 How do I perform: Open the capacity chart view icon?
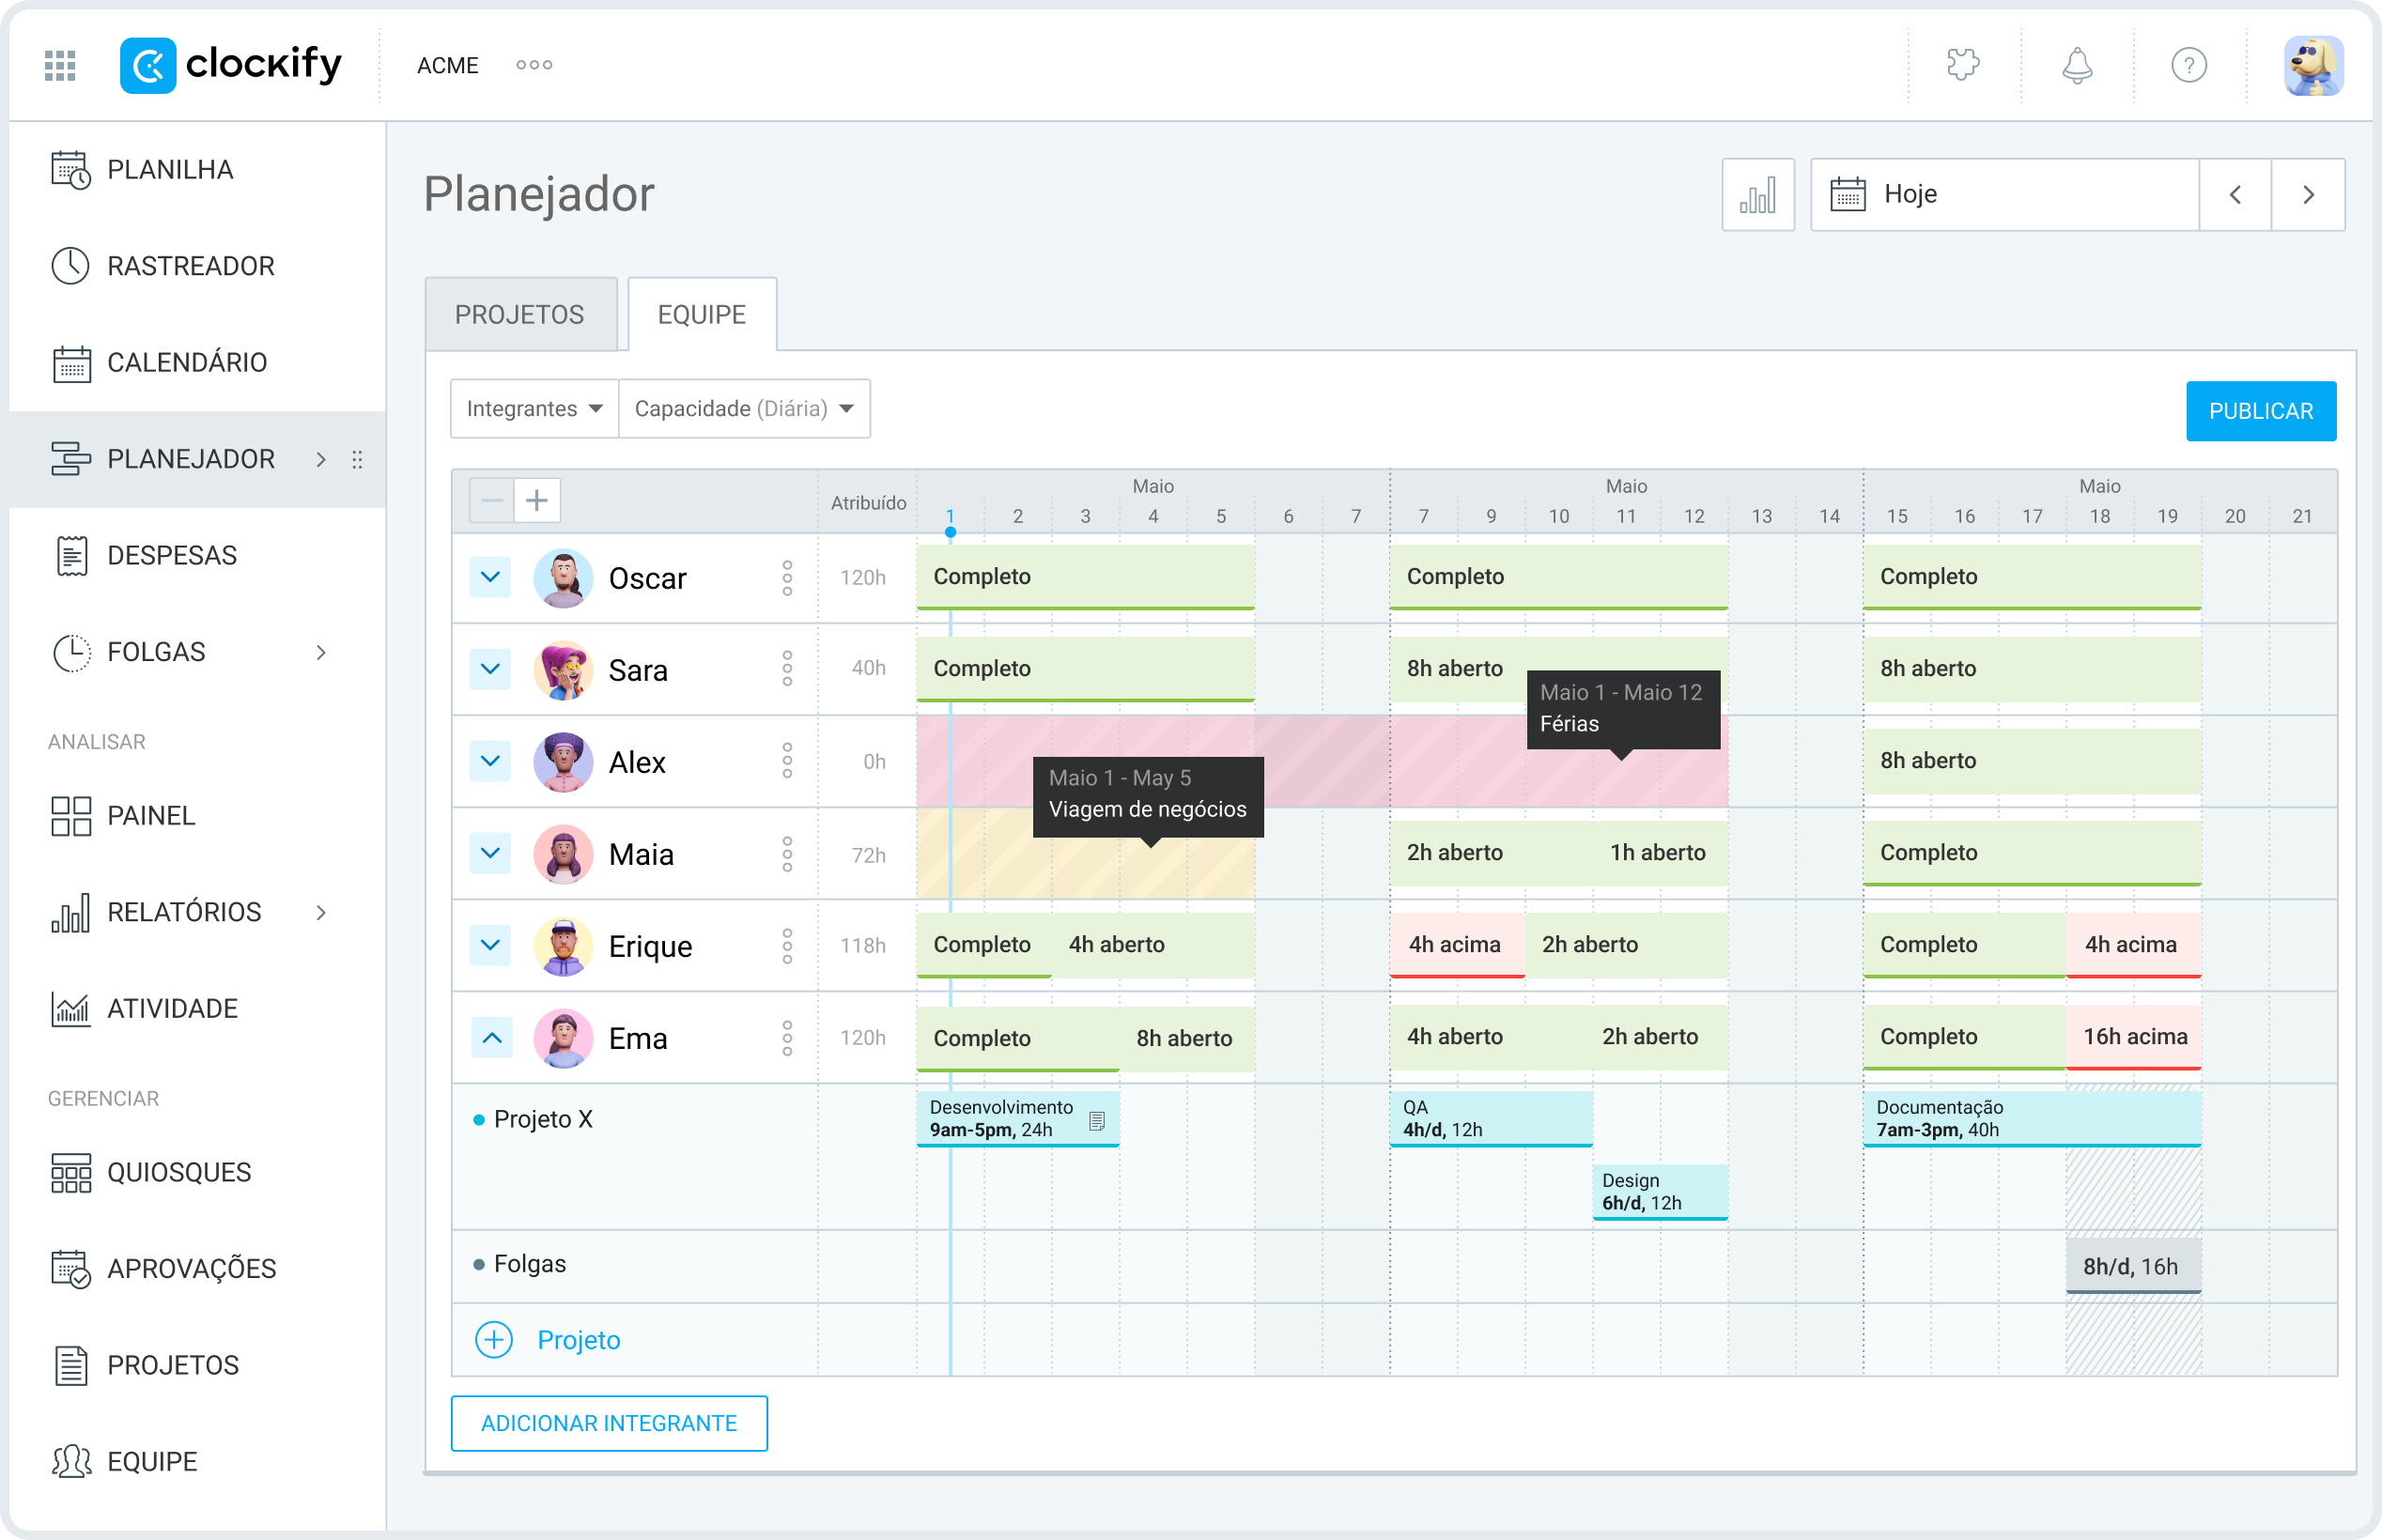coord(1758,194)
